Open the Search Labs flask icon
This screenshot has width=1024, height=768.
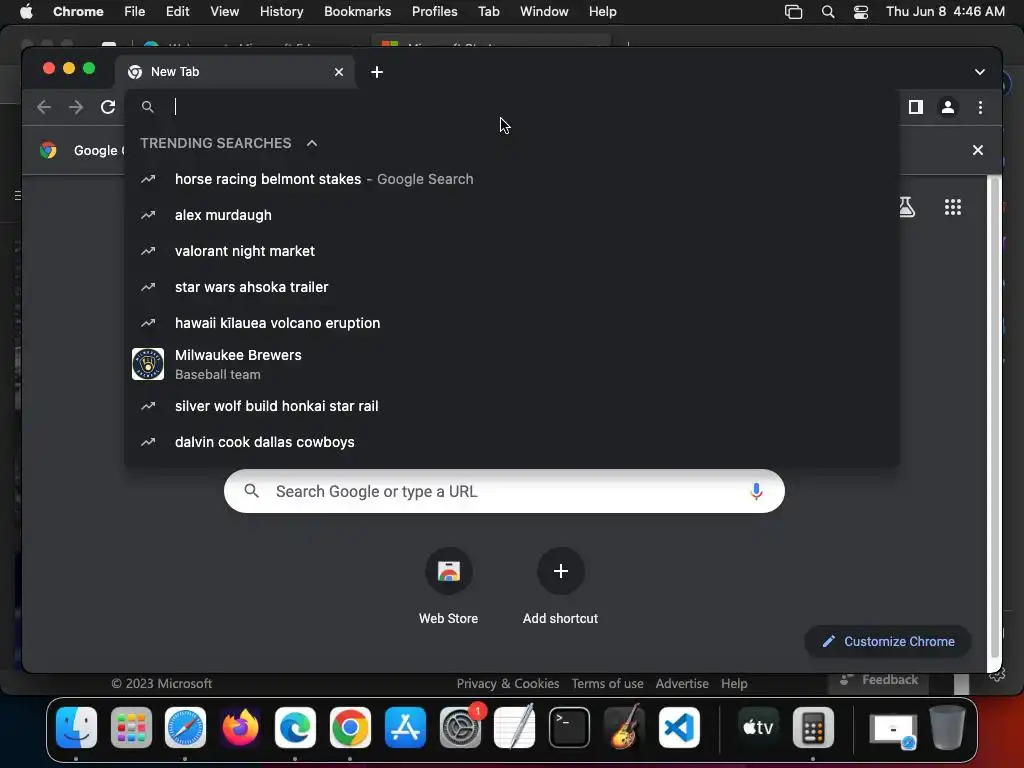[907, 207]
